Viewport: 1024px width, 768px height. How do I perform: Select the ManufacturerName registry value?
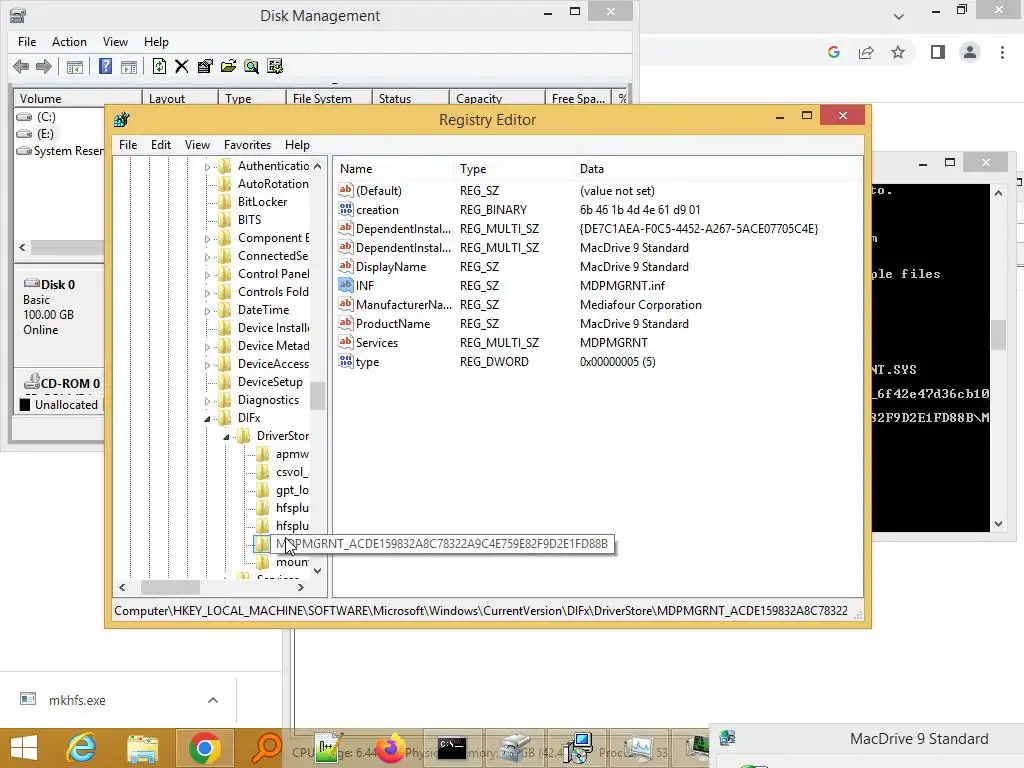pyautogui.click(x=403, y=305)
